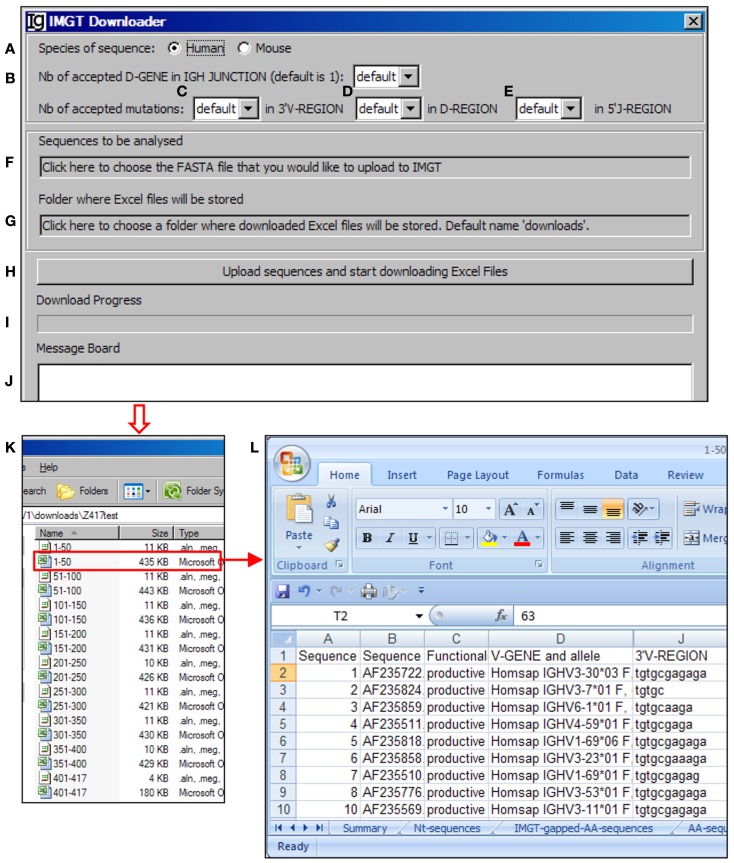
Task: Click the Office button in Excel
Action: (292, 469)
